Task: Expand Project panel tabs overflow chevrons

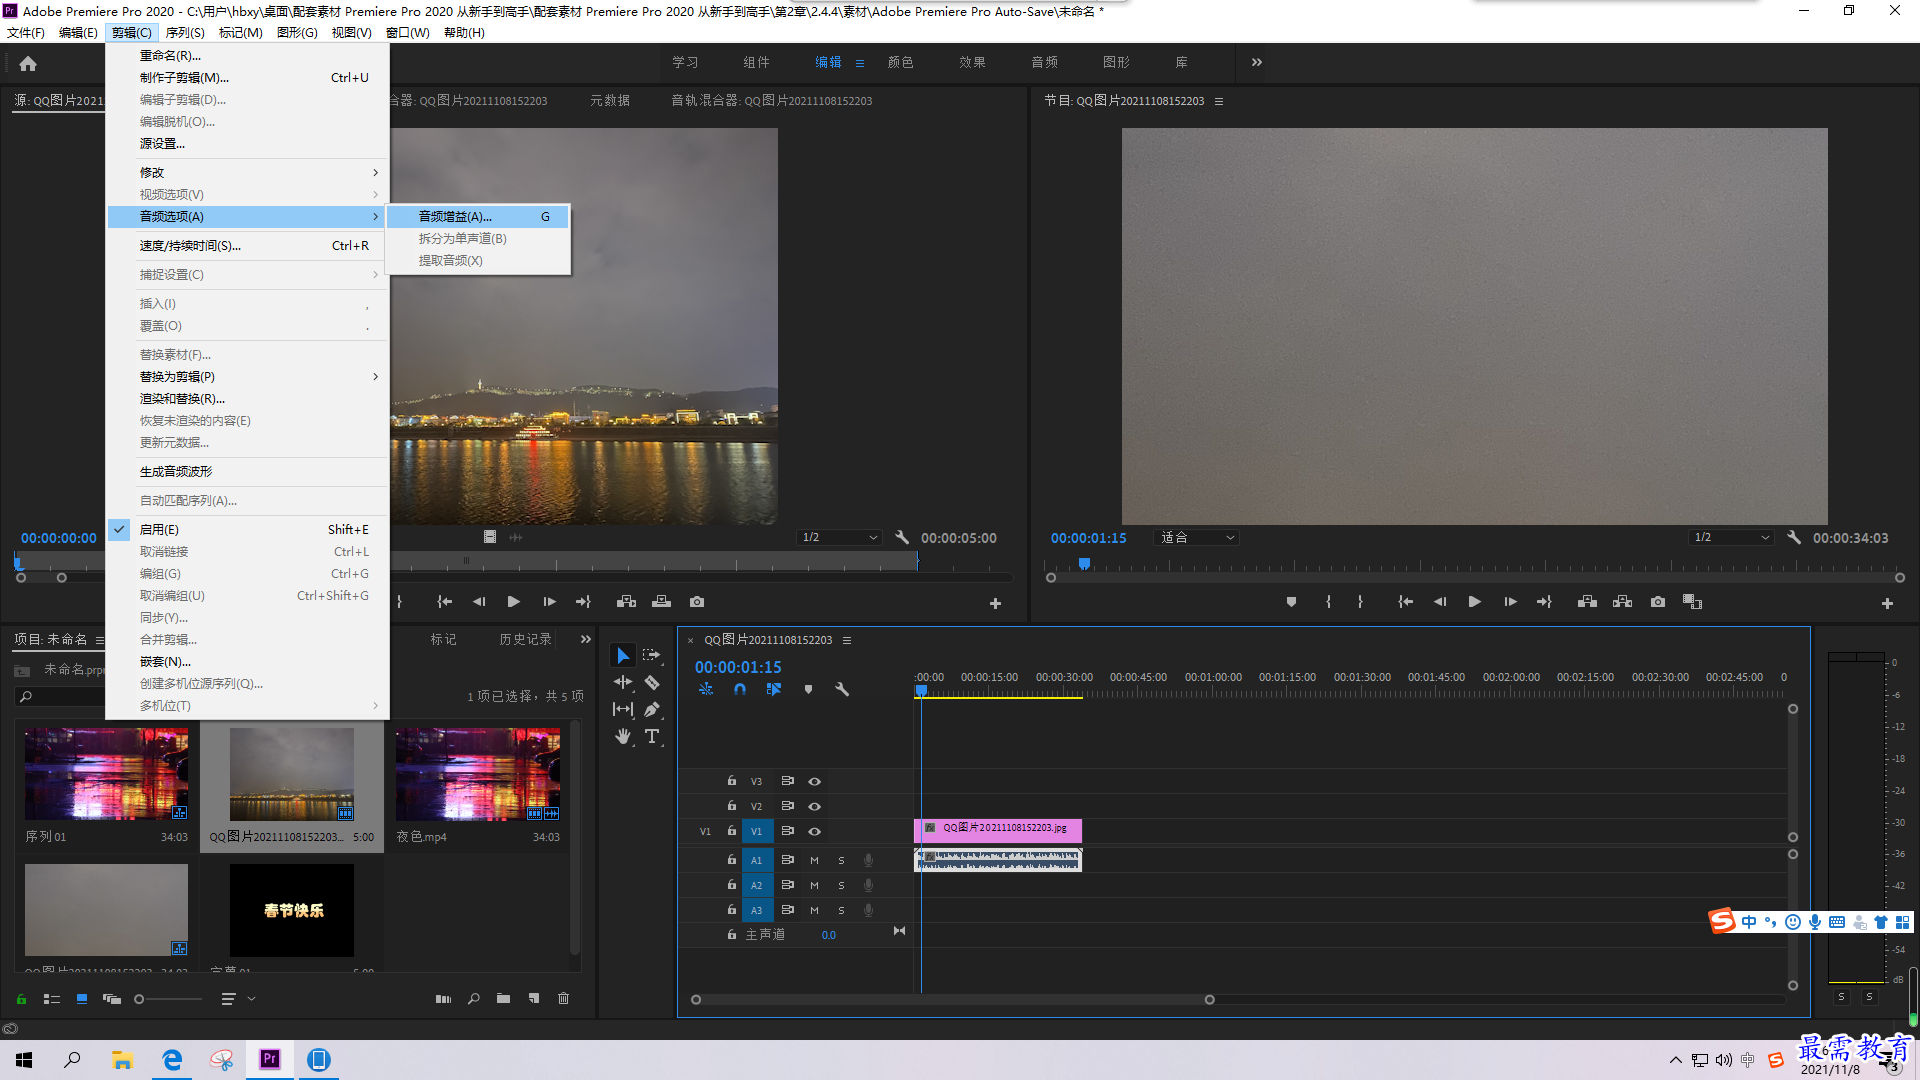Action: [586, 639]
